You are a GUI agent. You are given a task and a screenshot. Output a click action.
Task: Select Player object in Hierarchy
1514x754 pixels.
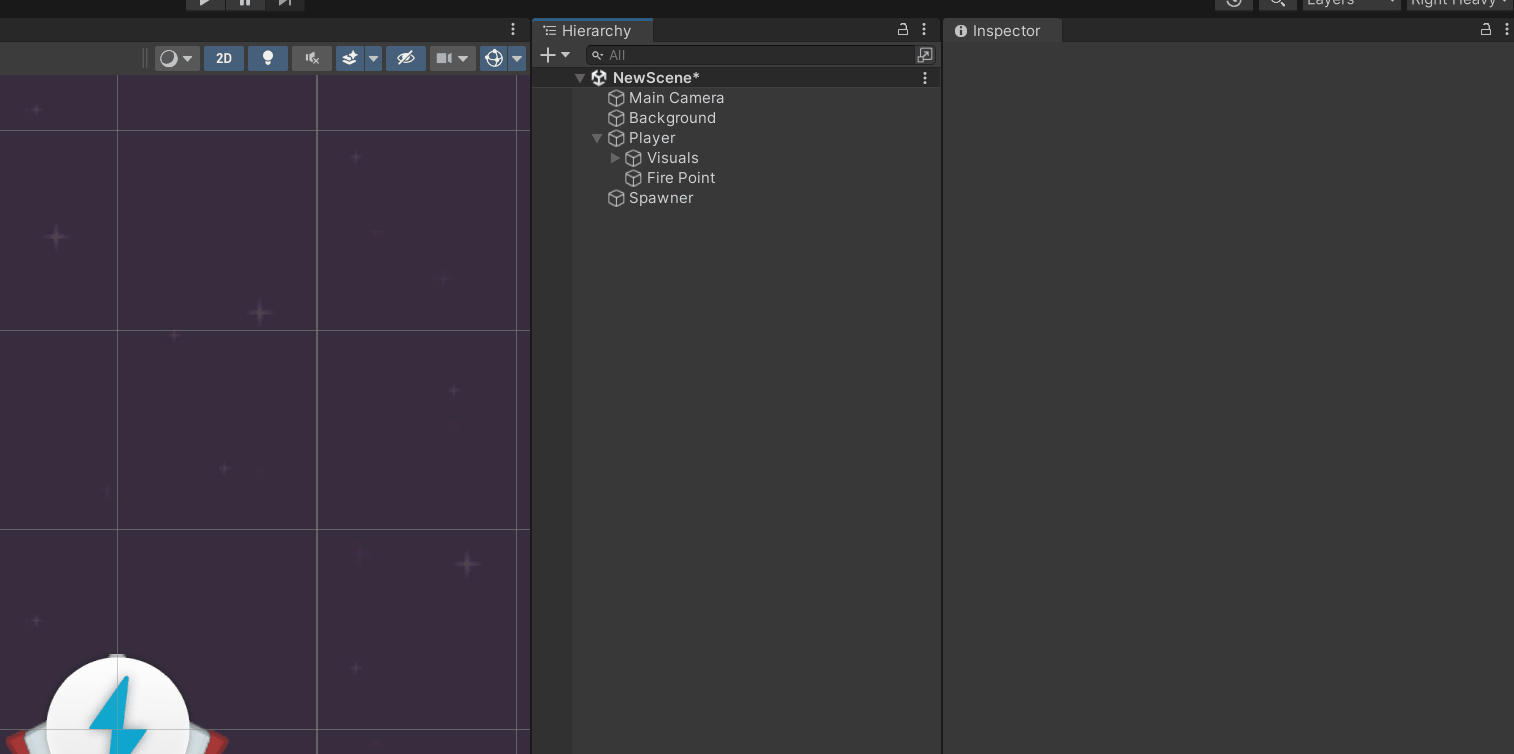coord(652,138)
